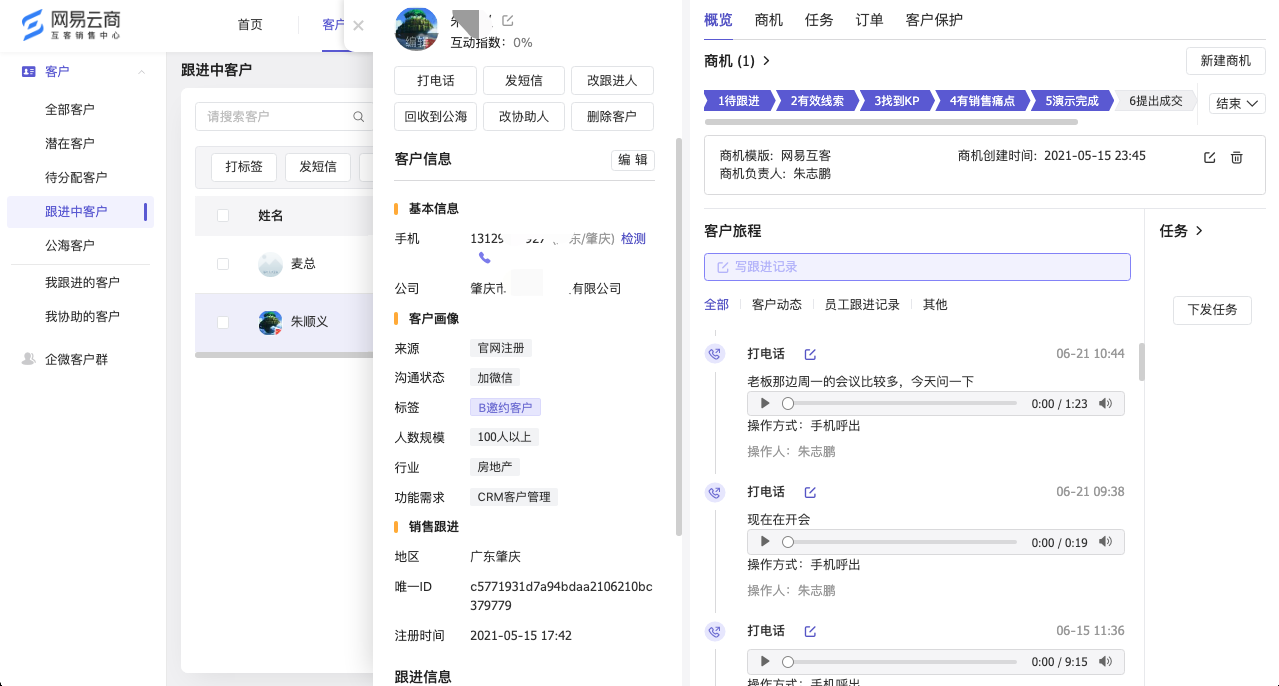Delete the opportunity using the trash icon
Screen dimensions: 1279x686
click(x=1236, y=158)
